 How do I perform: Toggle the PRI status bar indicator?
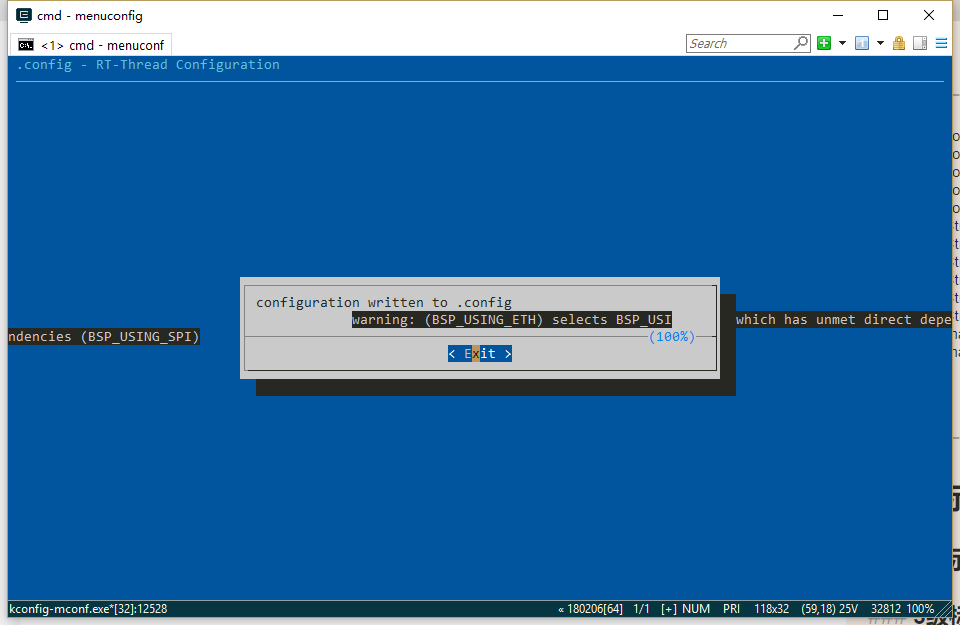731,608
